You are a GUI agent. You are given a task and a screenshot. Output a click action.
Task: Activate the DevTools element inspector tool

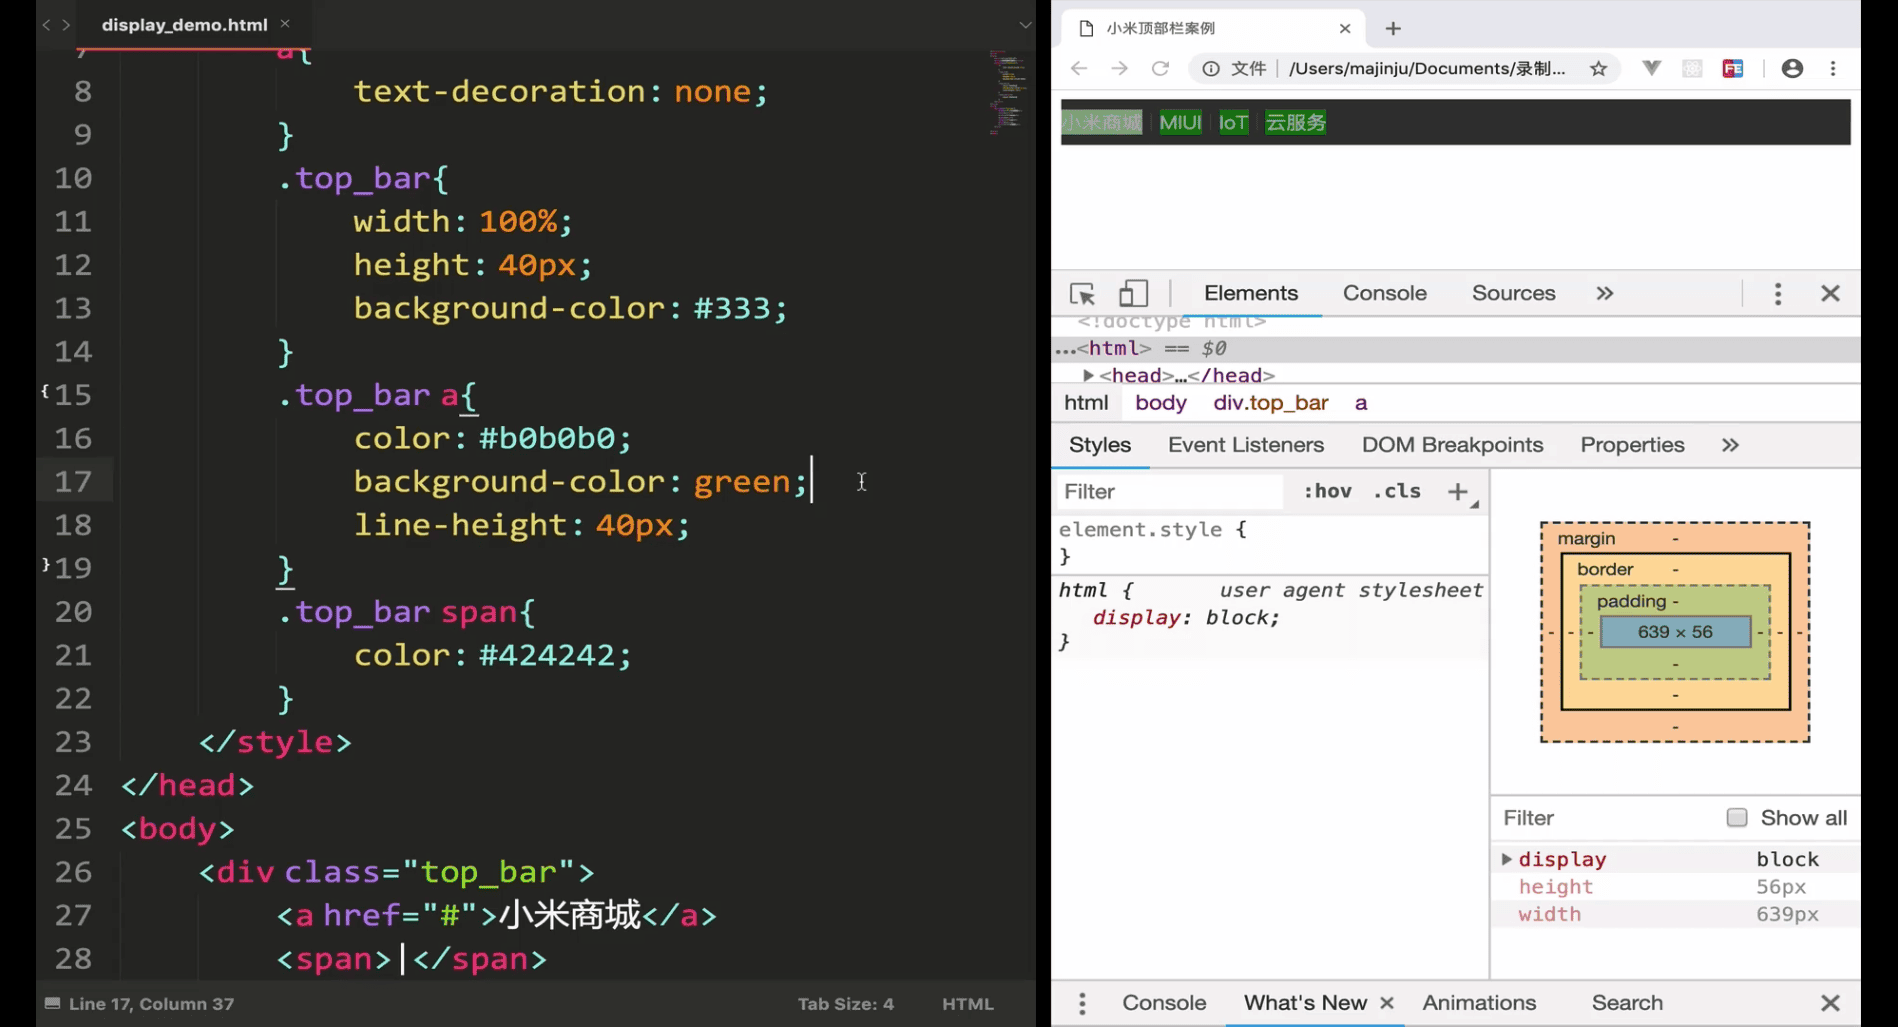point(1082,294)
